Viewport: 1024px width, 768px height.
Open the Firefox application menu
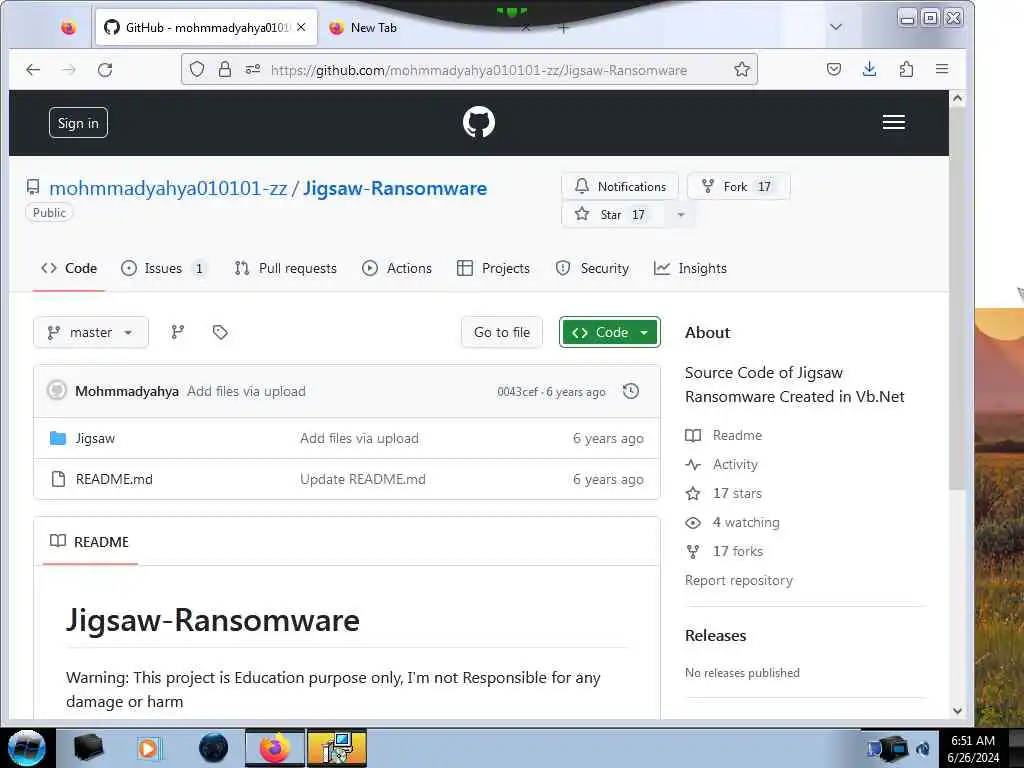point(942,69)
